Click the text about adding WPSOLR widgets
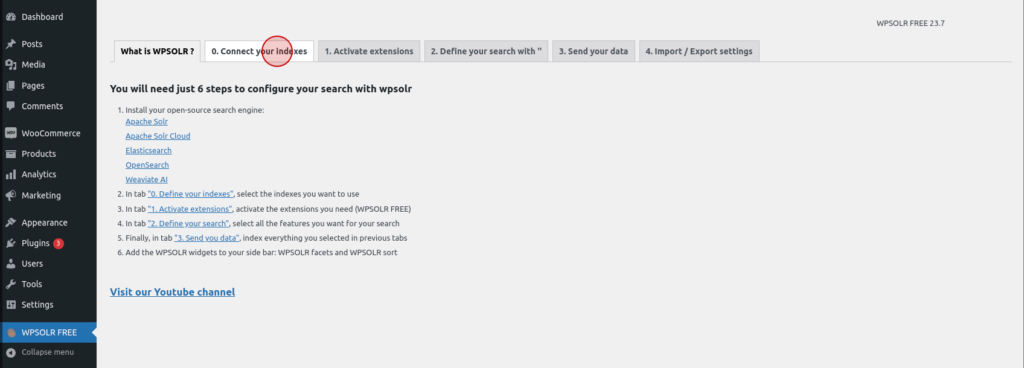1024x368 pixels. point(261,252)
